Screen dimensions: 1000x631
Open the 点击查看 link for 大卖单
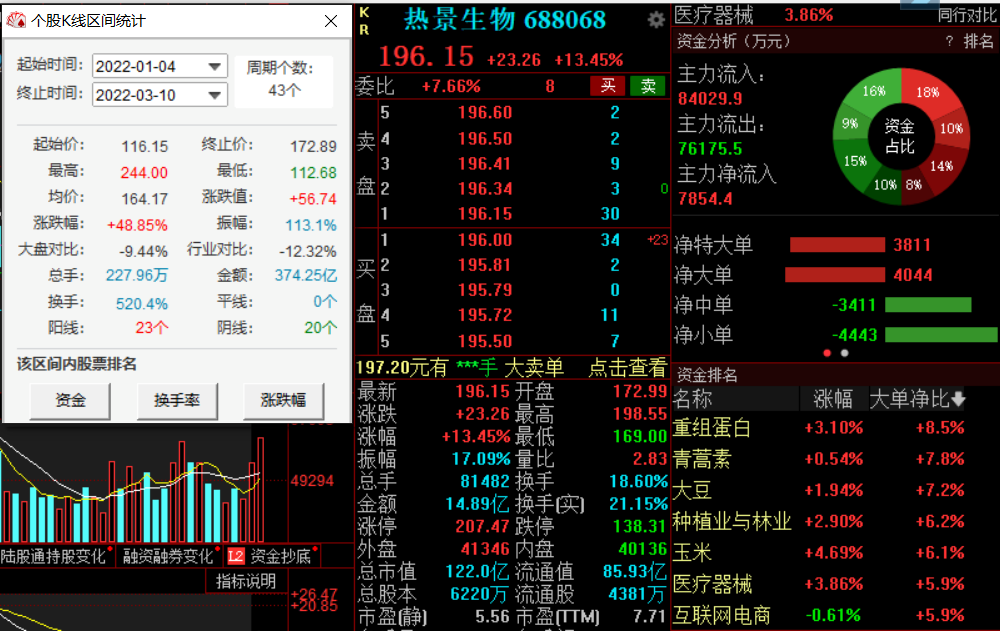click(x=628, y=367)
